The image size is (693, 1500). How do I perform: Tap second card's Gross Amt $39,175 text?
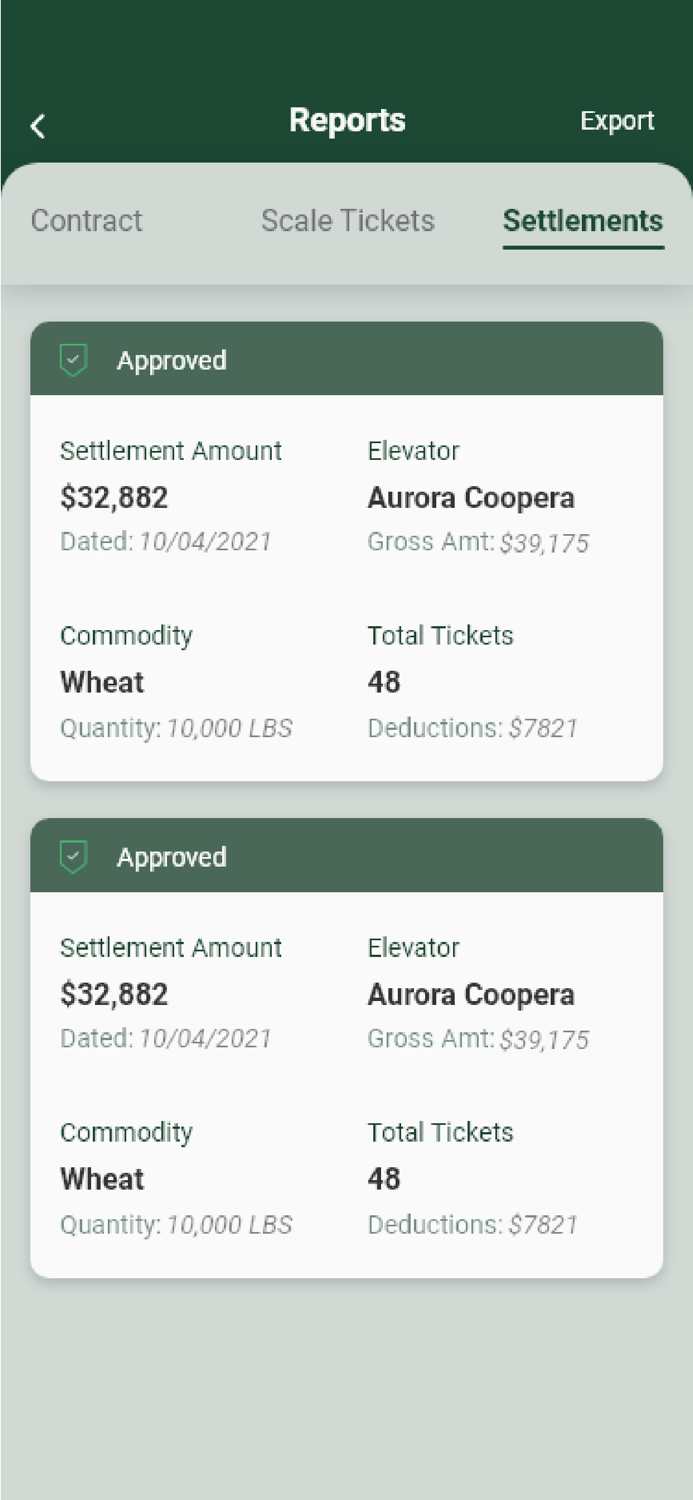point(478,1040)
